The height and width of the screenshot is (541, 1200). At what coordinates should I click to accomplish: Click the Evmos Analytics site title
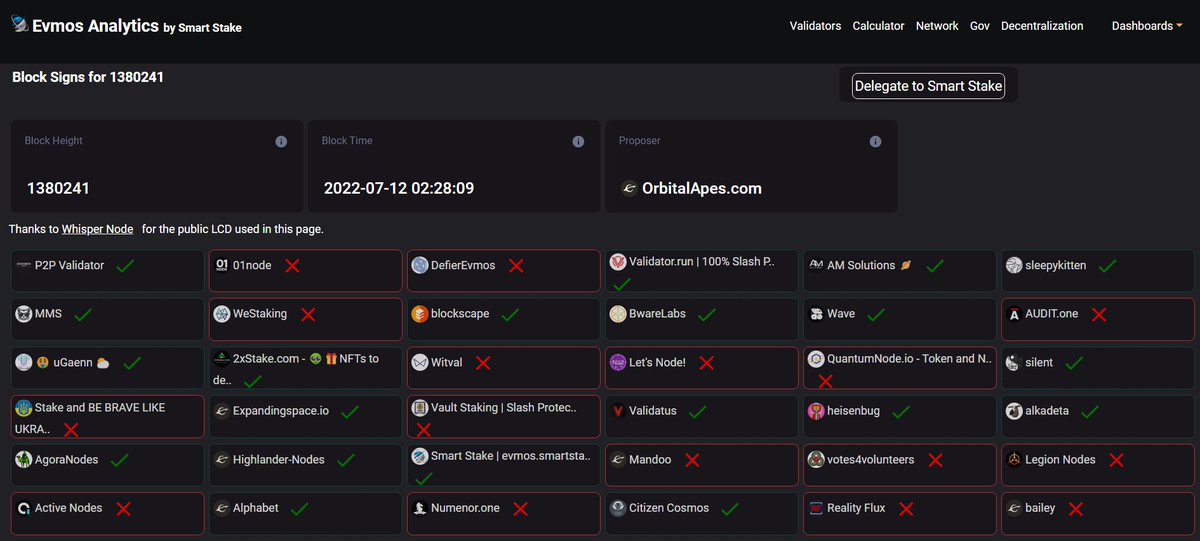95,26
